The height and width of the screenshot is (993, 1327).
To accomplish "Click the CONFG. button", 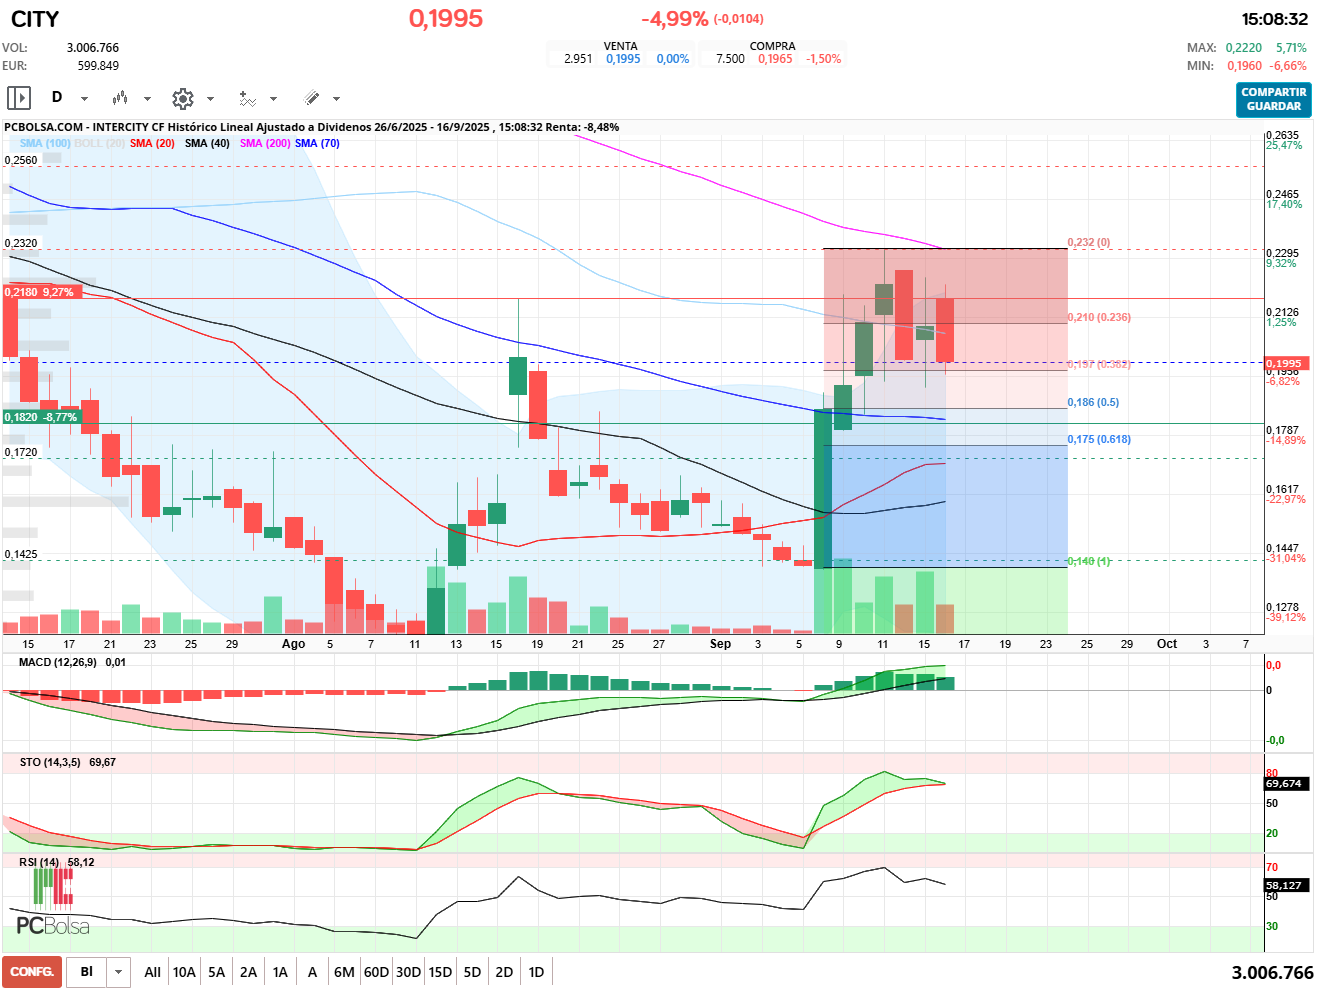I will coord(32,972).
